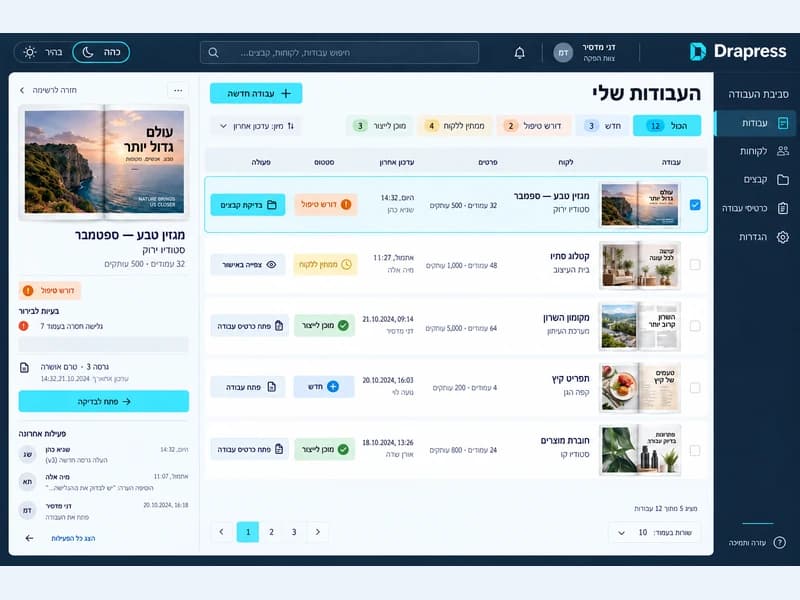This screenshot has width=800, height=600.
Task: Click the פתח לבדיקה button
Action: click(x=104, y=402)
